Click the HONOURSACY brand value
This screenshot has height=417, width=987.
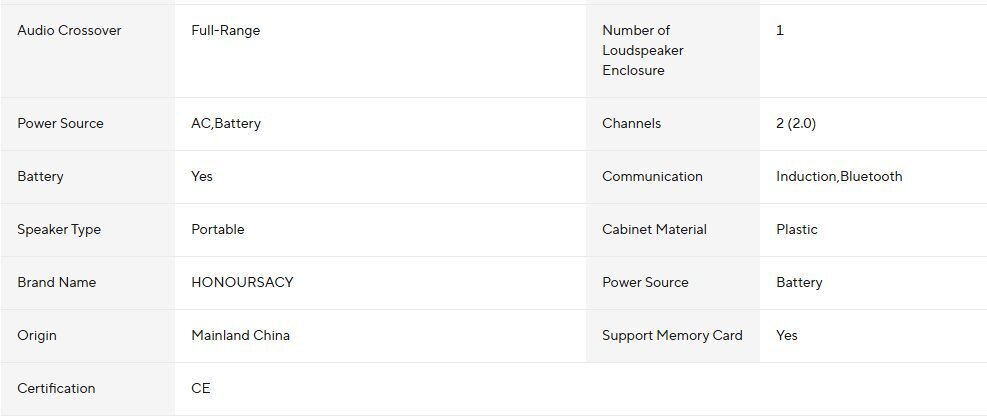coord(242,282)
